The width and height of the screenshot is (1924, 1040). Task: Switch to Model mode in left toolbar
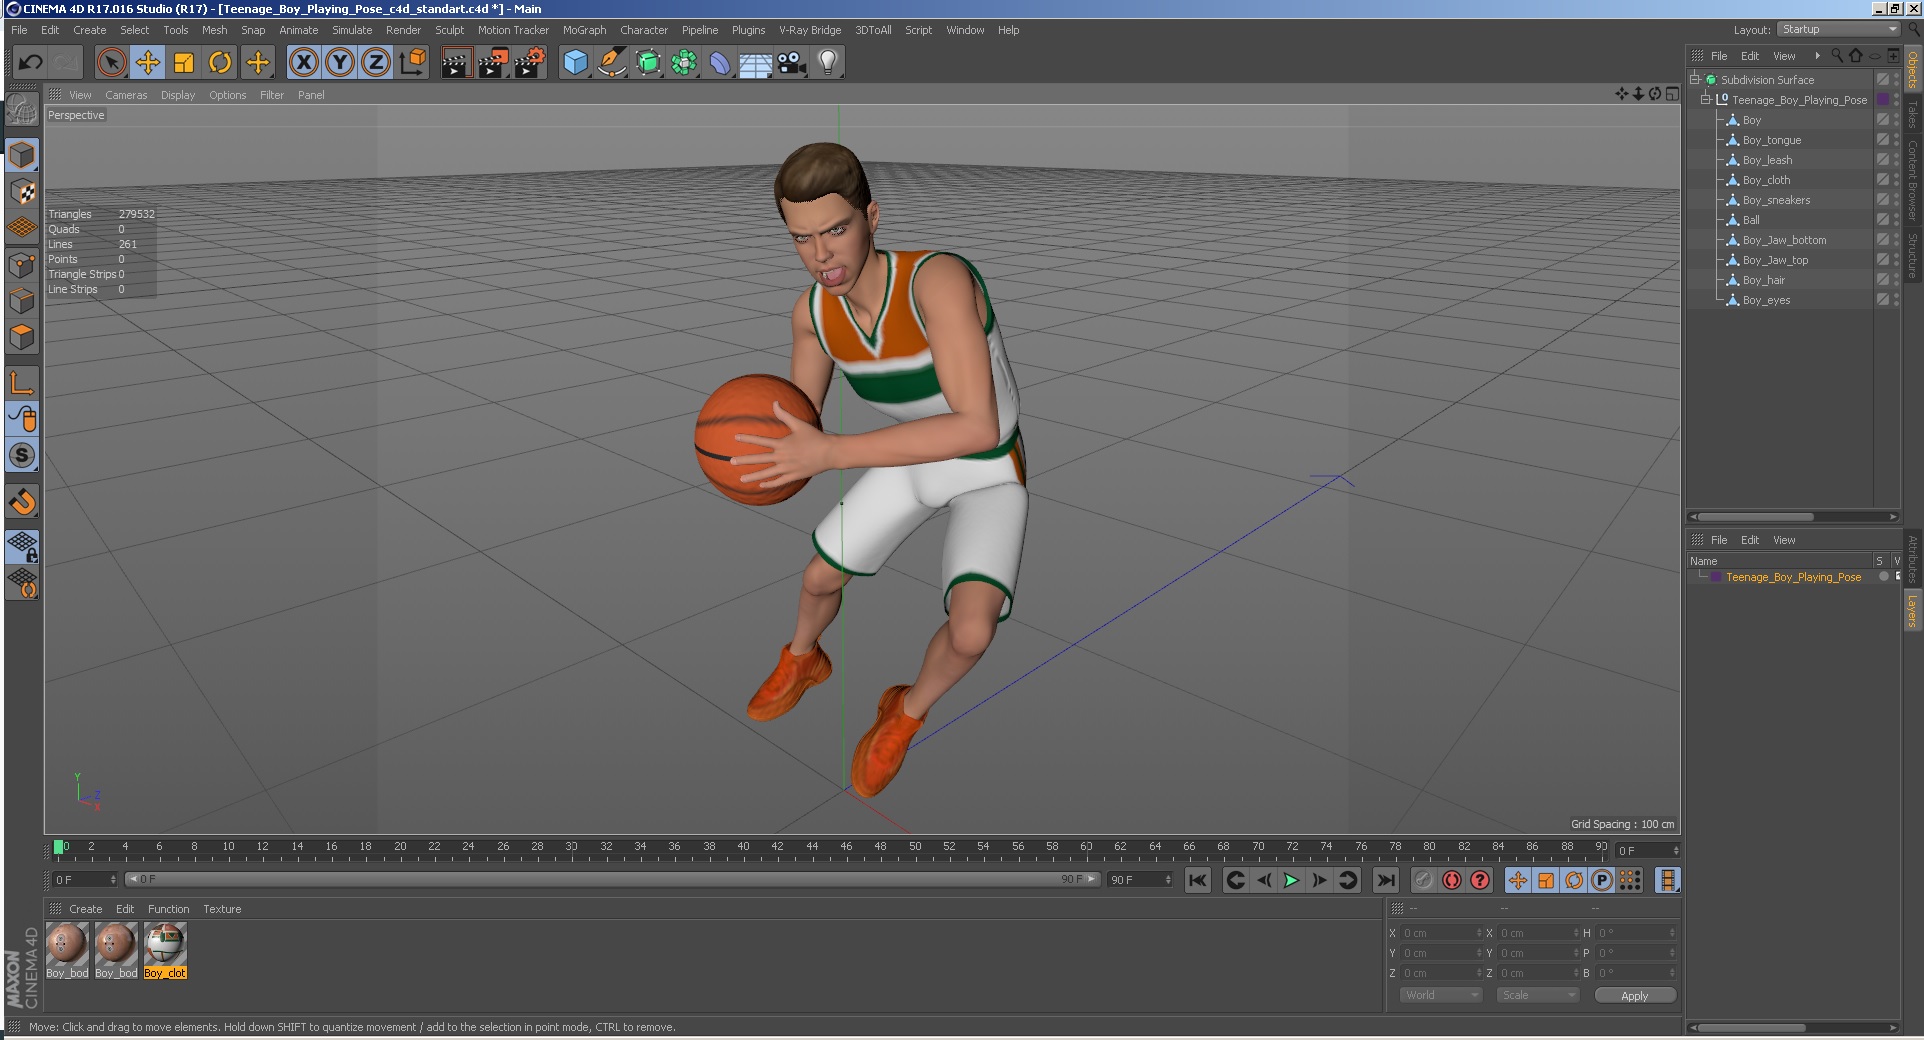coord(22,155)
